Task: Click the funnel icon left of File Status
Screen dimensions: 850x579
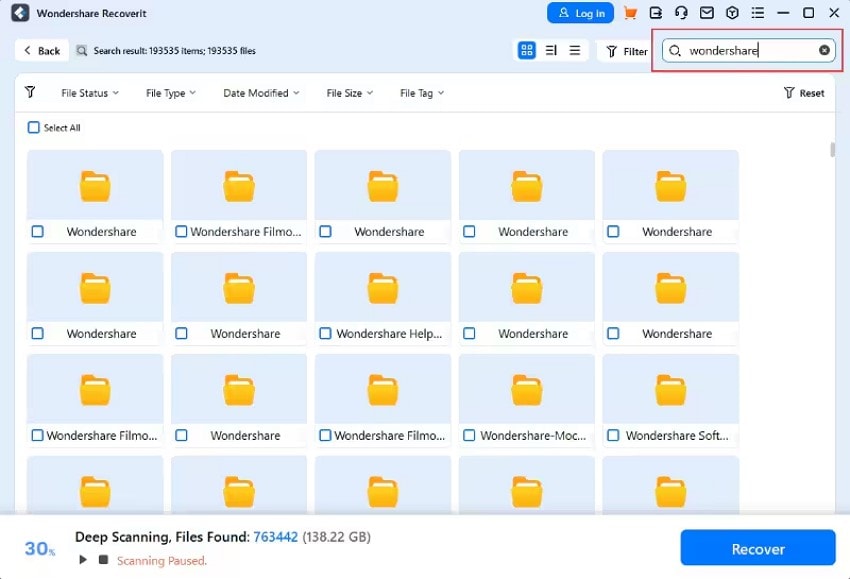Action: pos(30,92)
